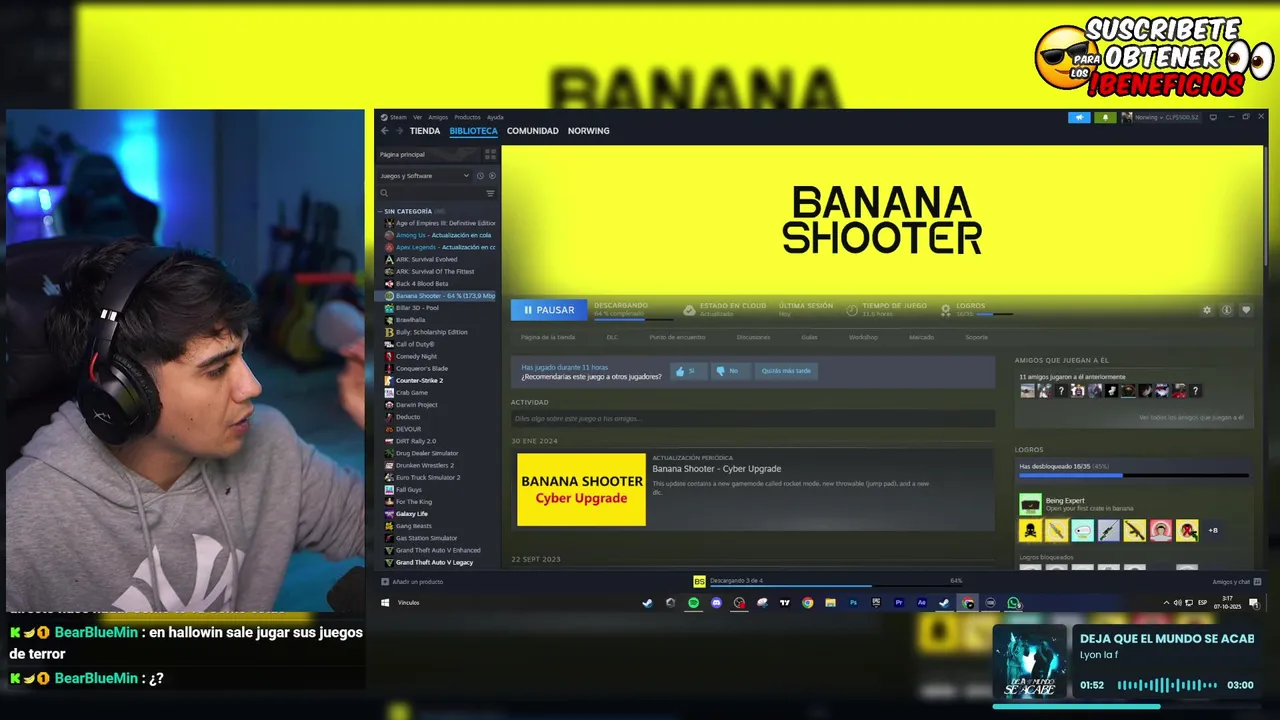The image size is (1280, 720).
Task: Open Norwing account dropdown with wallet balance
Action: coord(1160,117)
